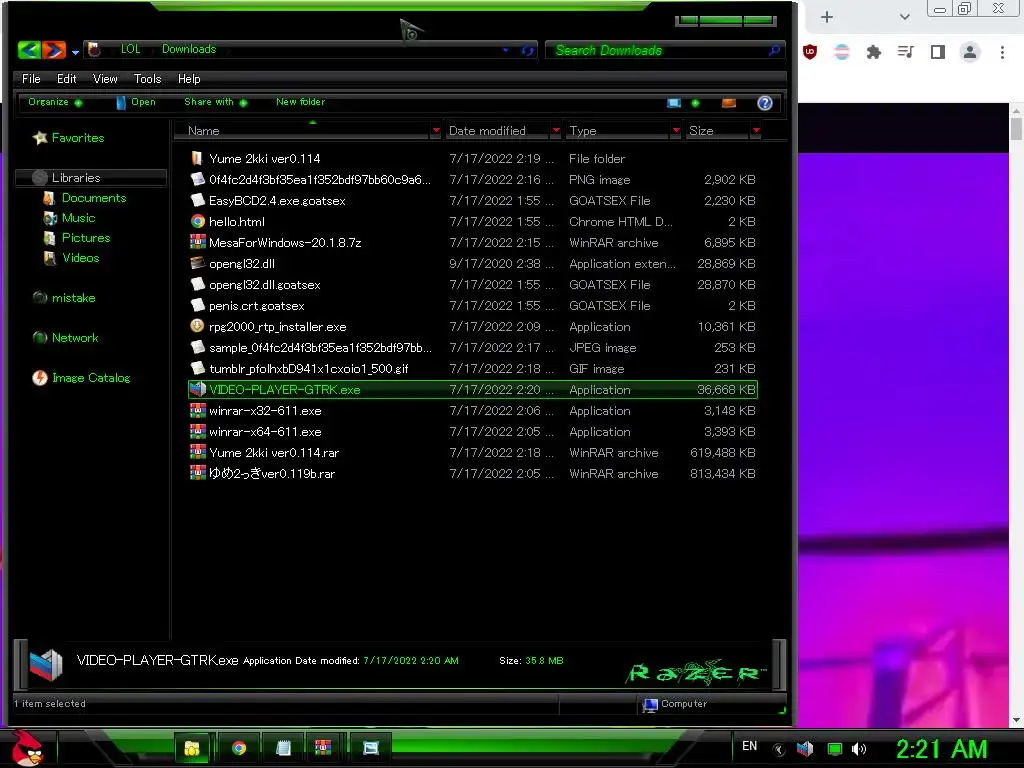Open the Music library
The height and width of the screenshot is (768, 1024).
click(x=69, y=218)
